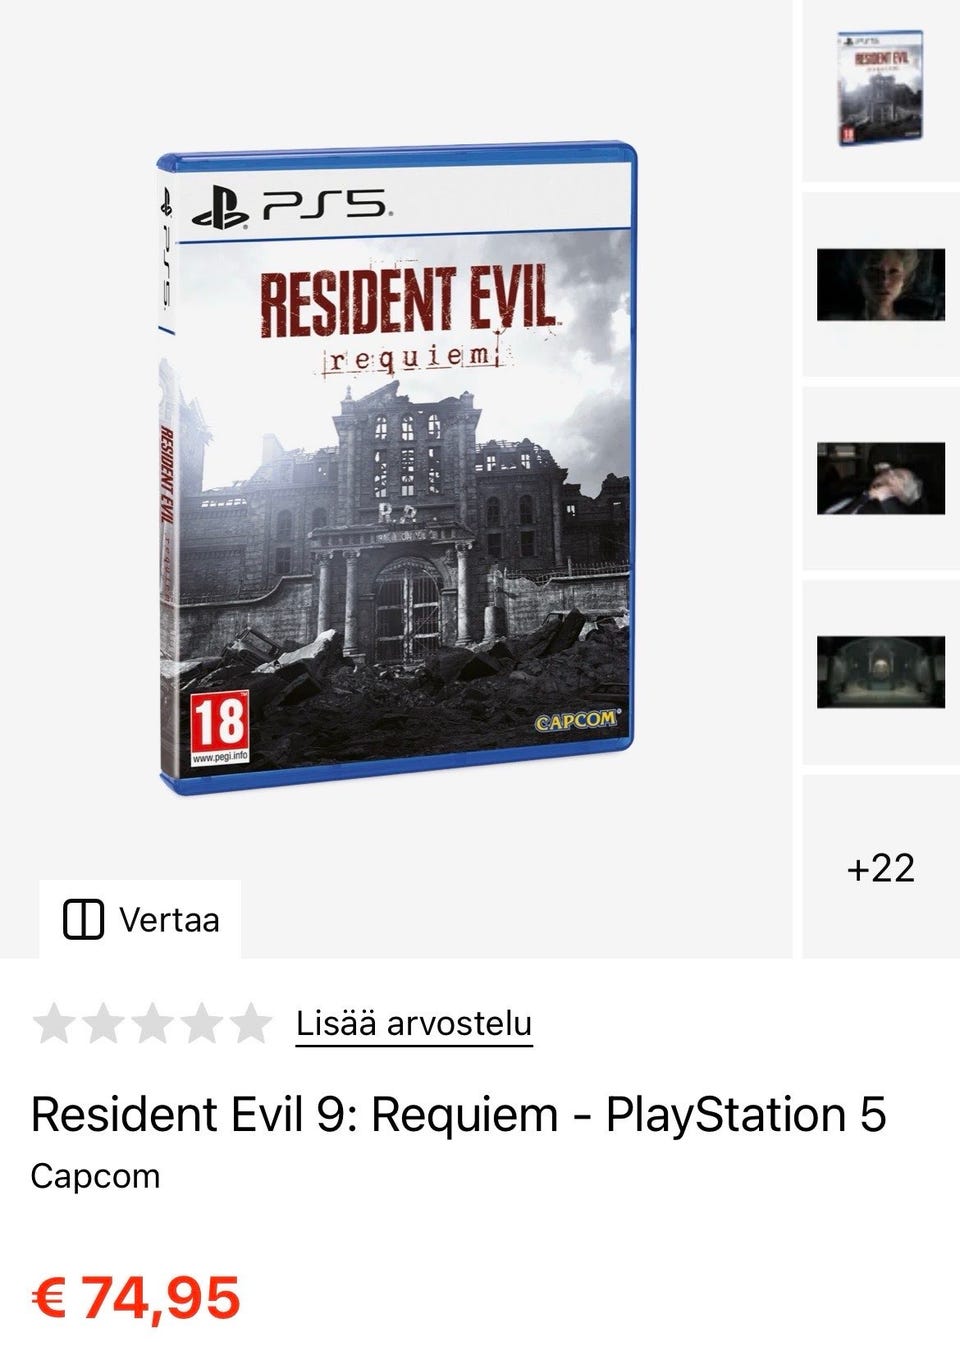The image size is (960, 1351).
Task: View the dark hallway screenshot thumbnail
Action: 881,672
